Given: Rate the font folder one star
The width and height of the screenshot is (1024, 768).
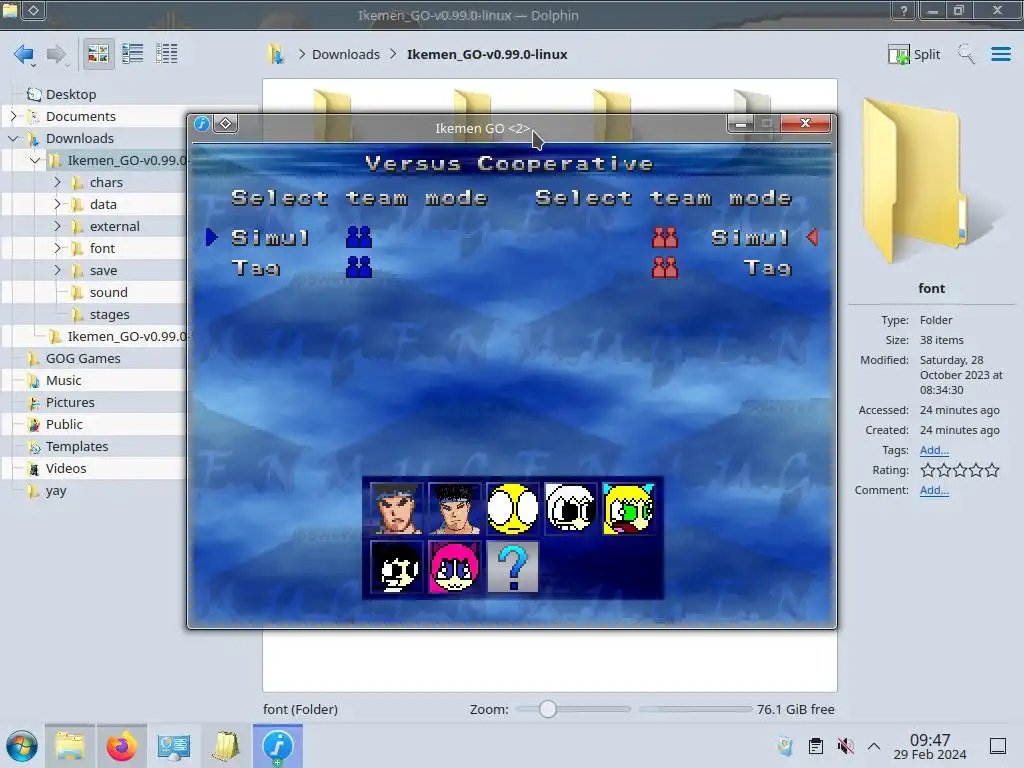Looking at the screenshot, I should [927, 470].
